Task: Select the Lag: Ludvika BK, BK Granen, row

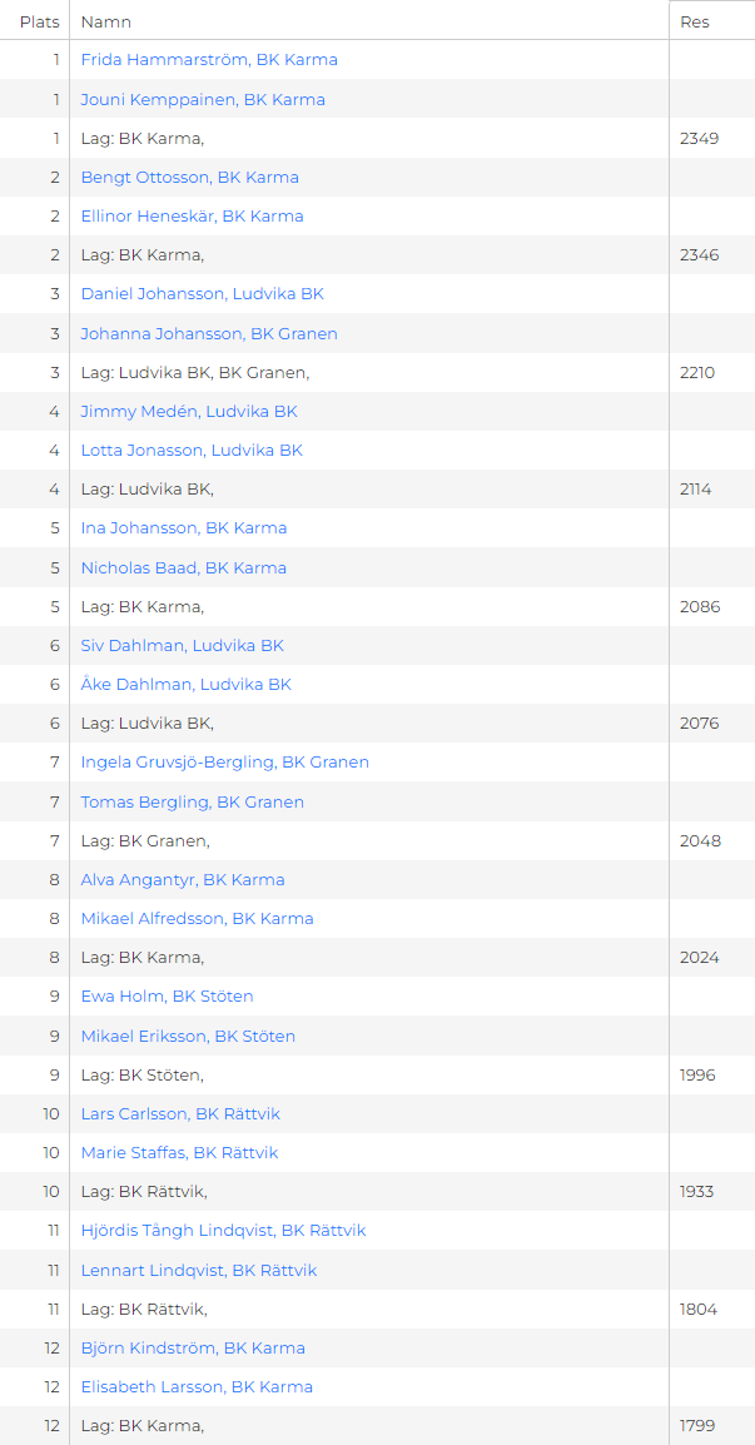Action: (377, 372)
